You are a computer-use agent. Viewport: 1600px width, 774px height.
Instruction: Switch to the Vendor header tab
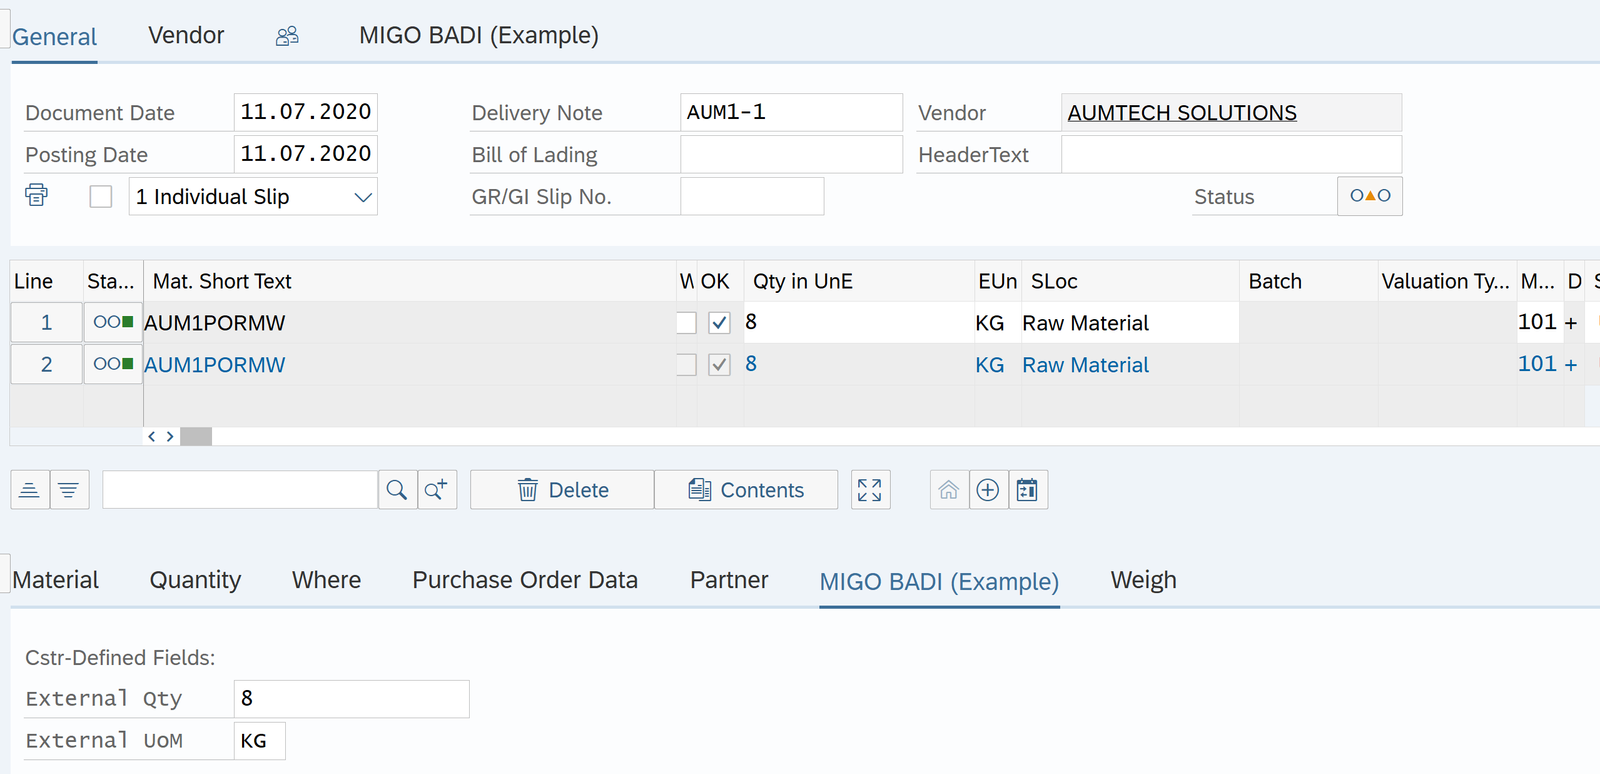186,36
